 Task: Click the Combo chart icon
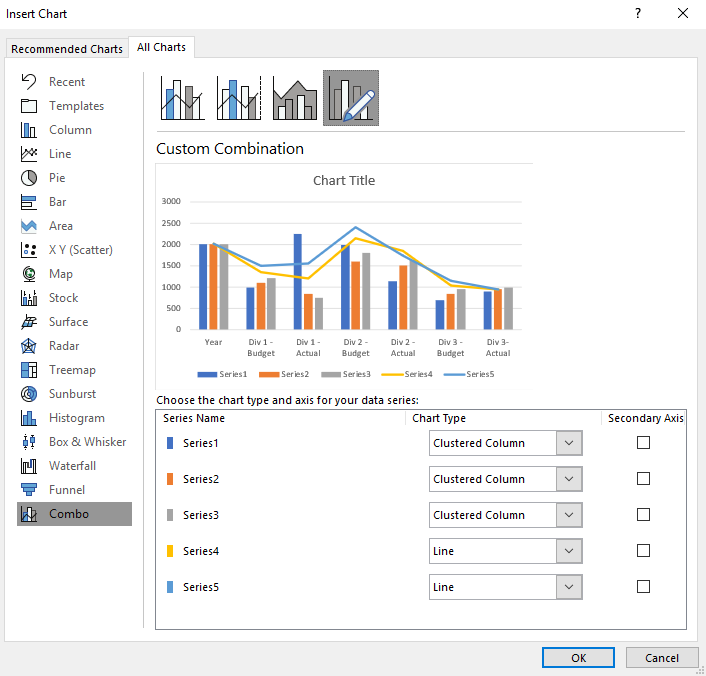[x=29, y=514]
